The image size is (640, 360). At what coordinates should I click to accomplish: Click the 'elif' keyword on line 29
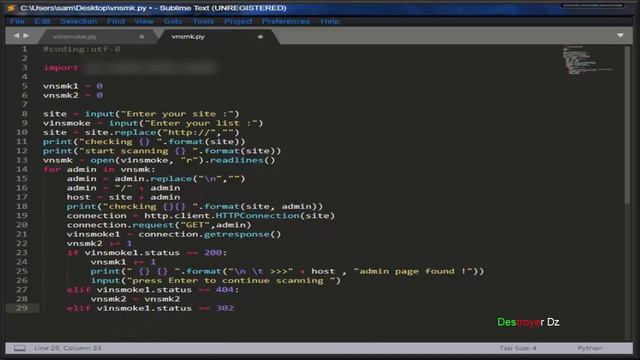[78, 308]
